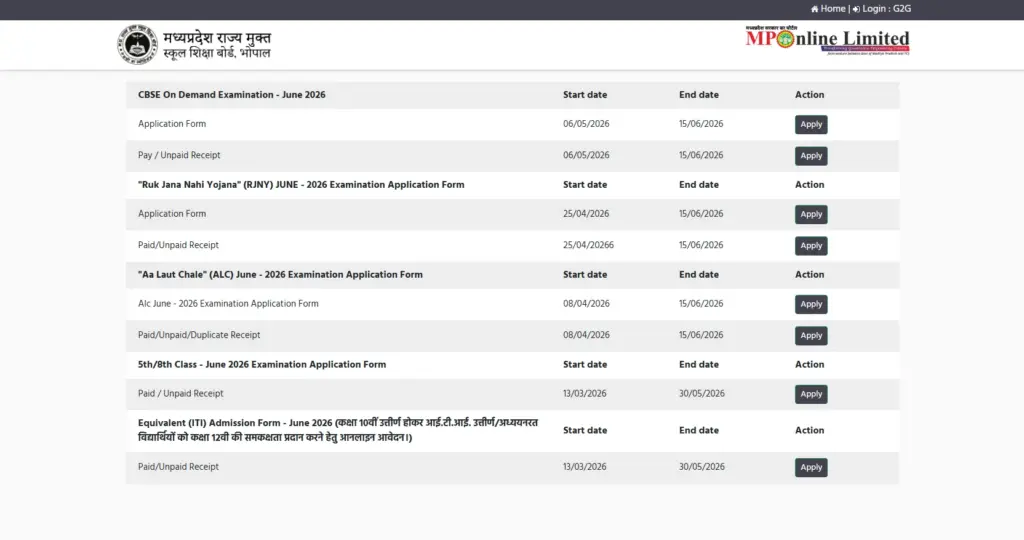Apply for Alc June - 2026 Examination form
Image resolution: width=1024 pixels, height=540 pixels.
point(811,304)
